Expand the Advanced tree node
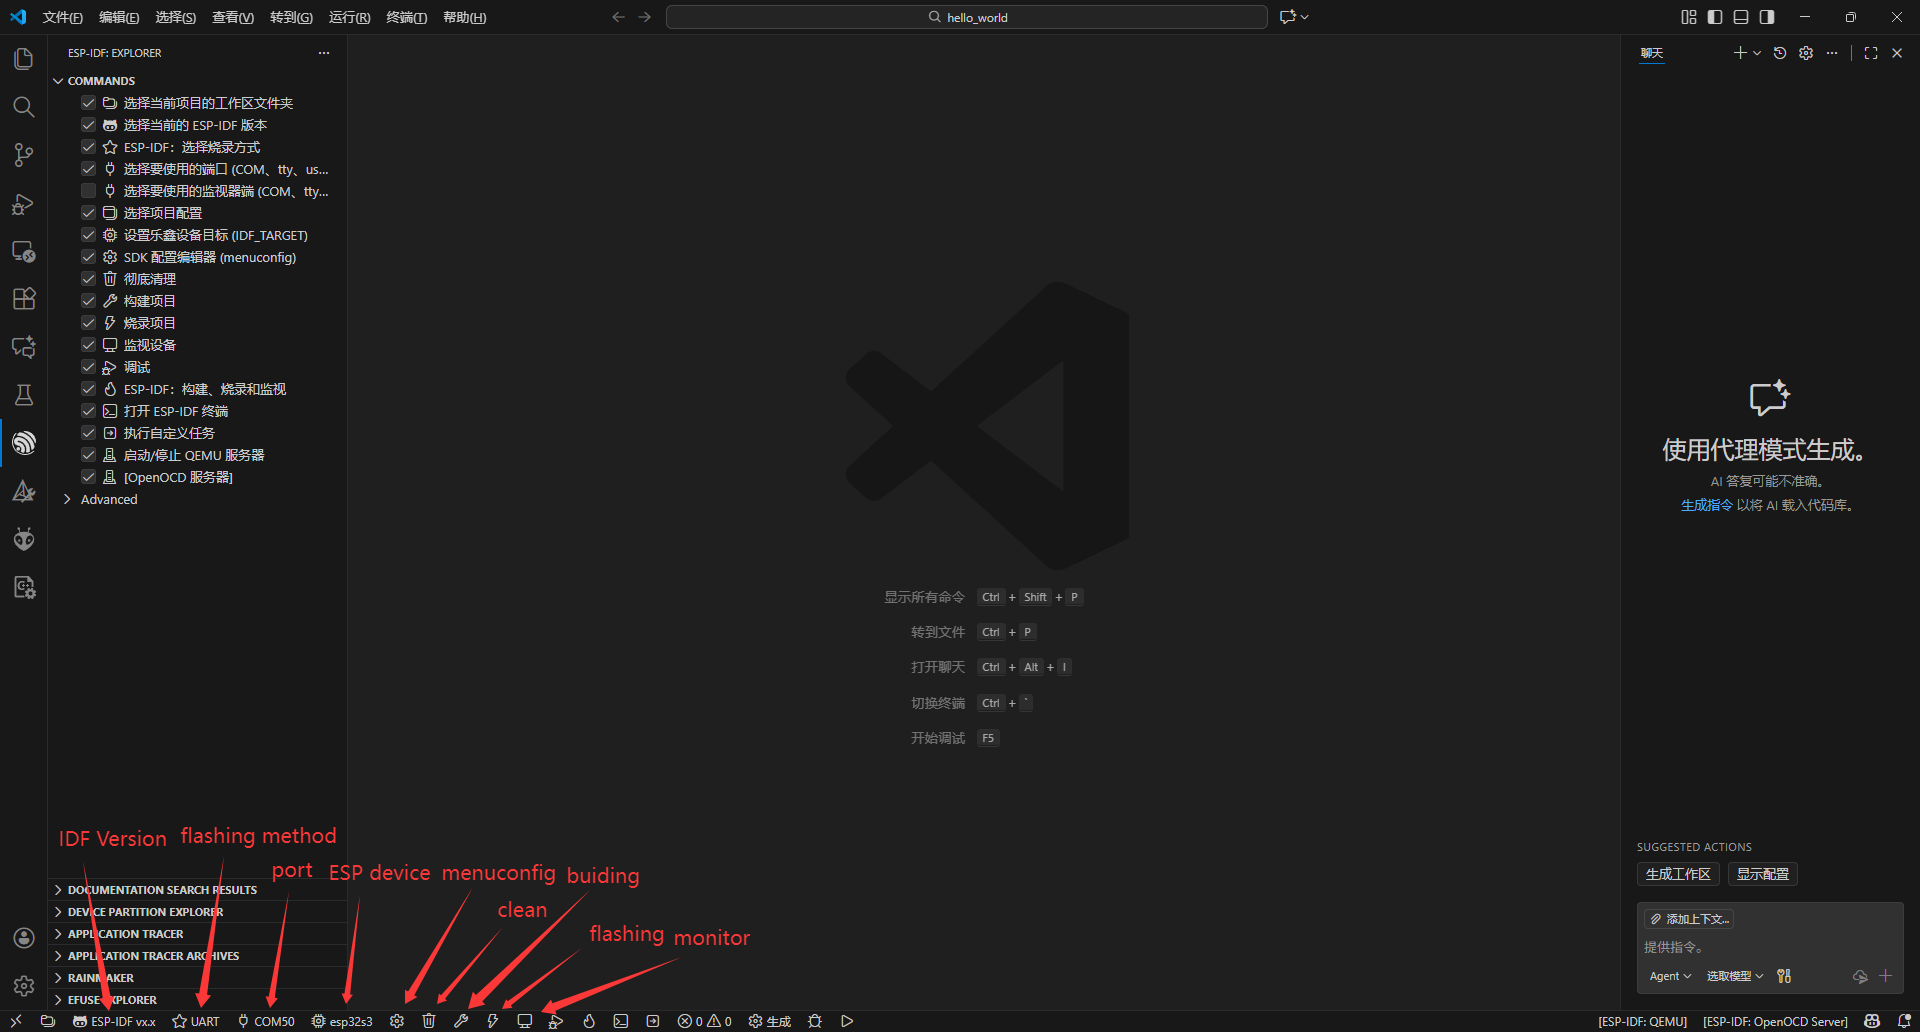The image size is (1920, 1032). tap(67, 499)
